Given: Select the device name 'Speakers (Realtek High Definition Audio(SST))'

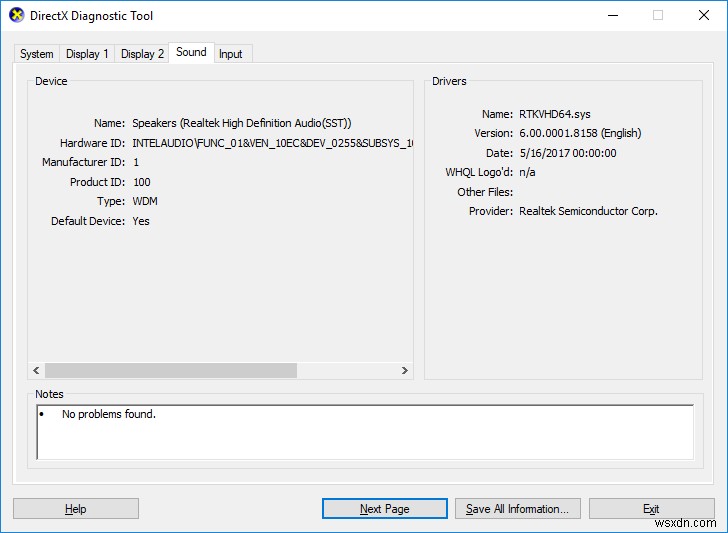Looking at the screenshot, I should (242, 123).
